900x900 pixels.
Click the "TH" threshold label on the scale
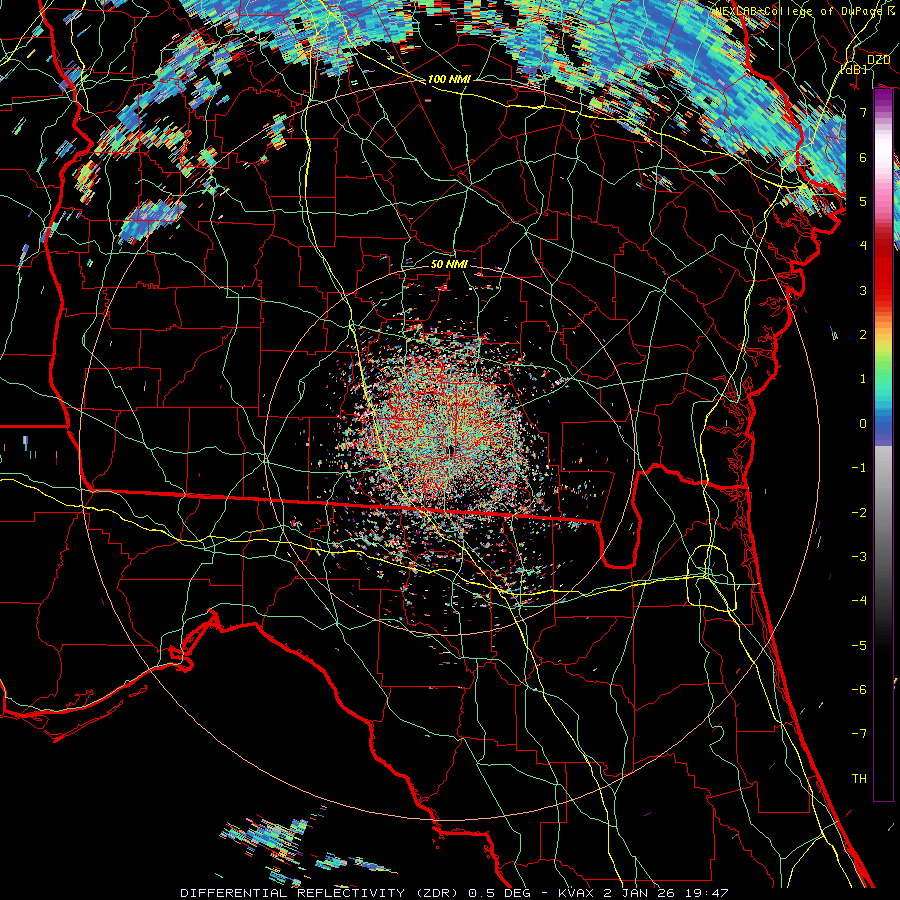(x=859, y=779)
